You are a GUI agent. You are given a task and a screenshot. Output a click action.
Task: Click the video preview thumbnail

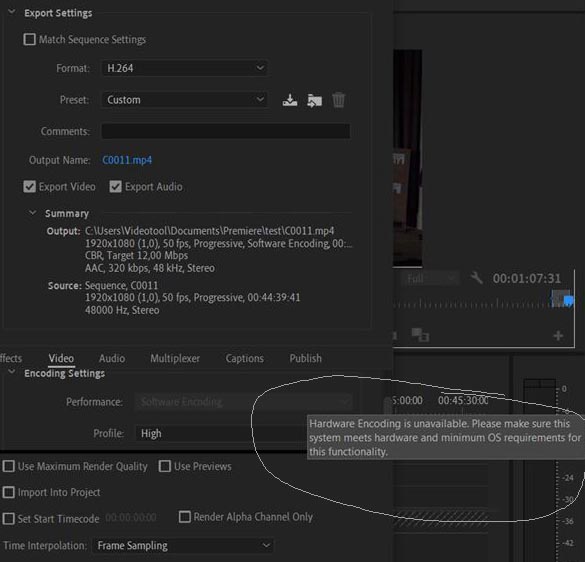point(407,158)
